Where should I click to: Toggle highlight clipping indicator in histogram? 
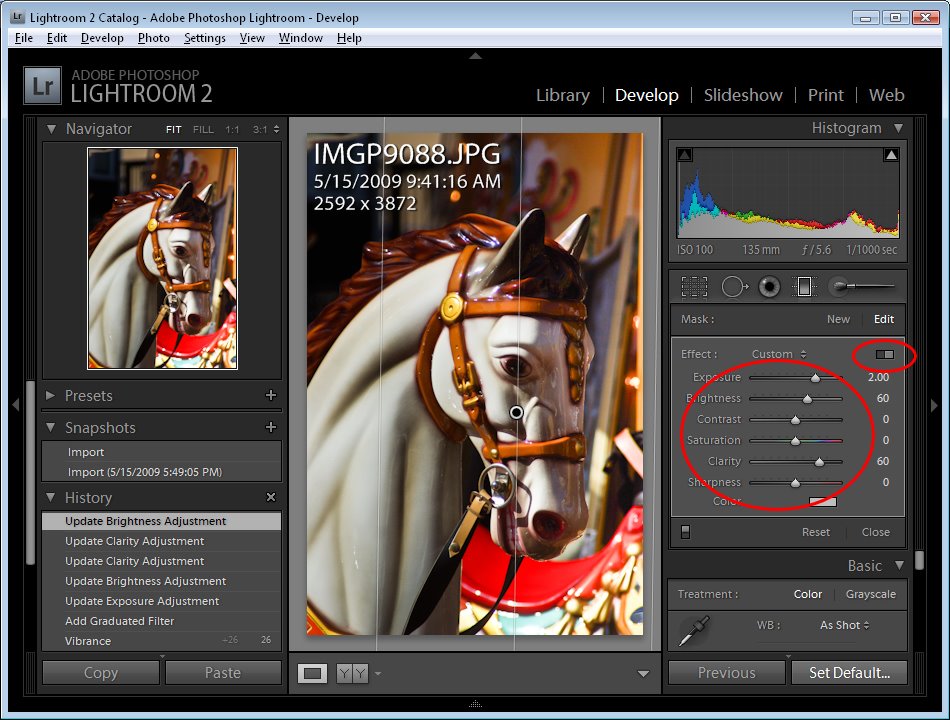891,155
